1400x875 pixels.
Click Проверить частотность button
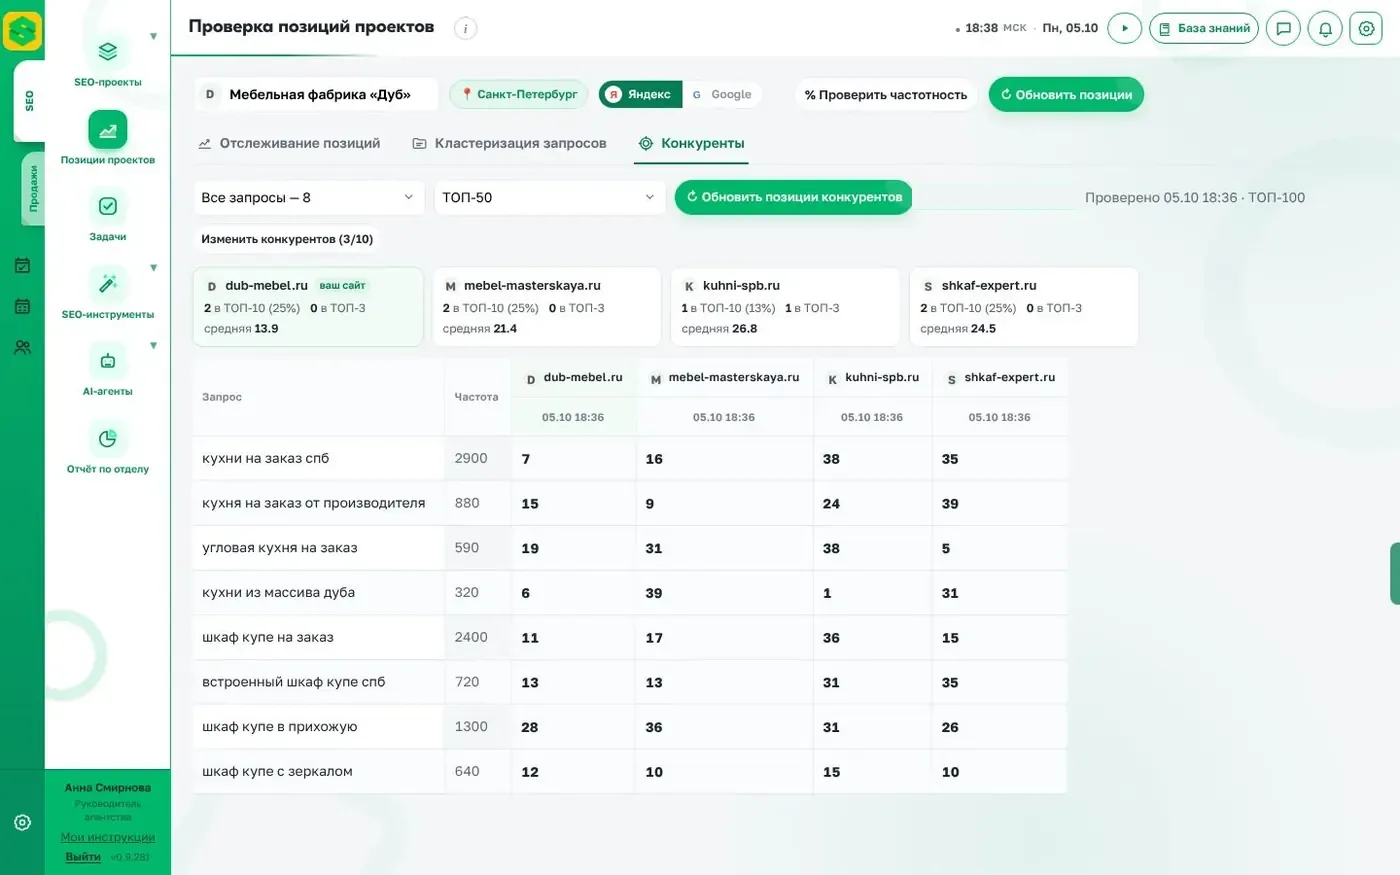tap(886, 94)
